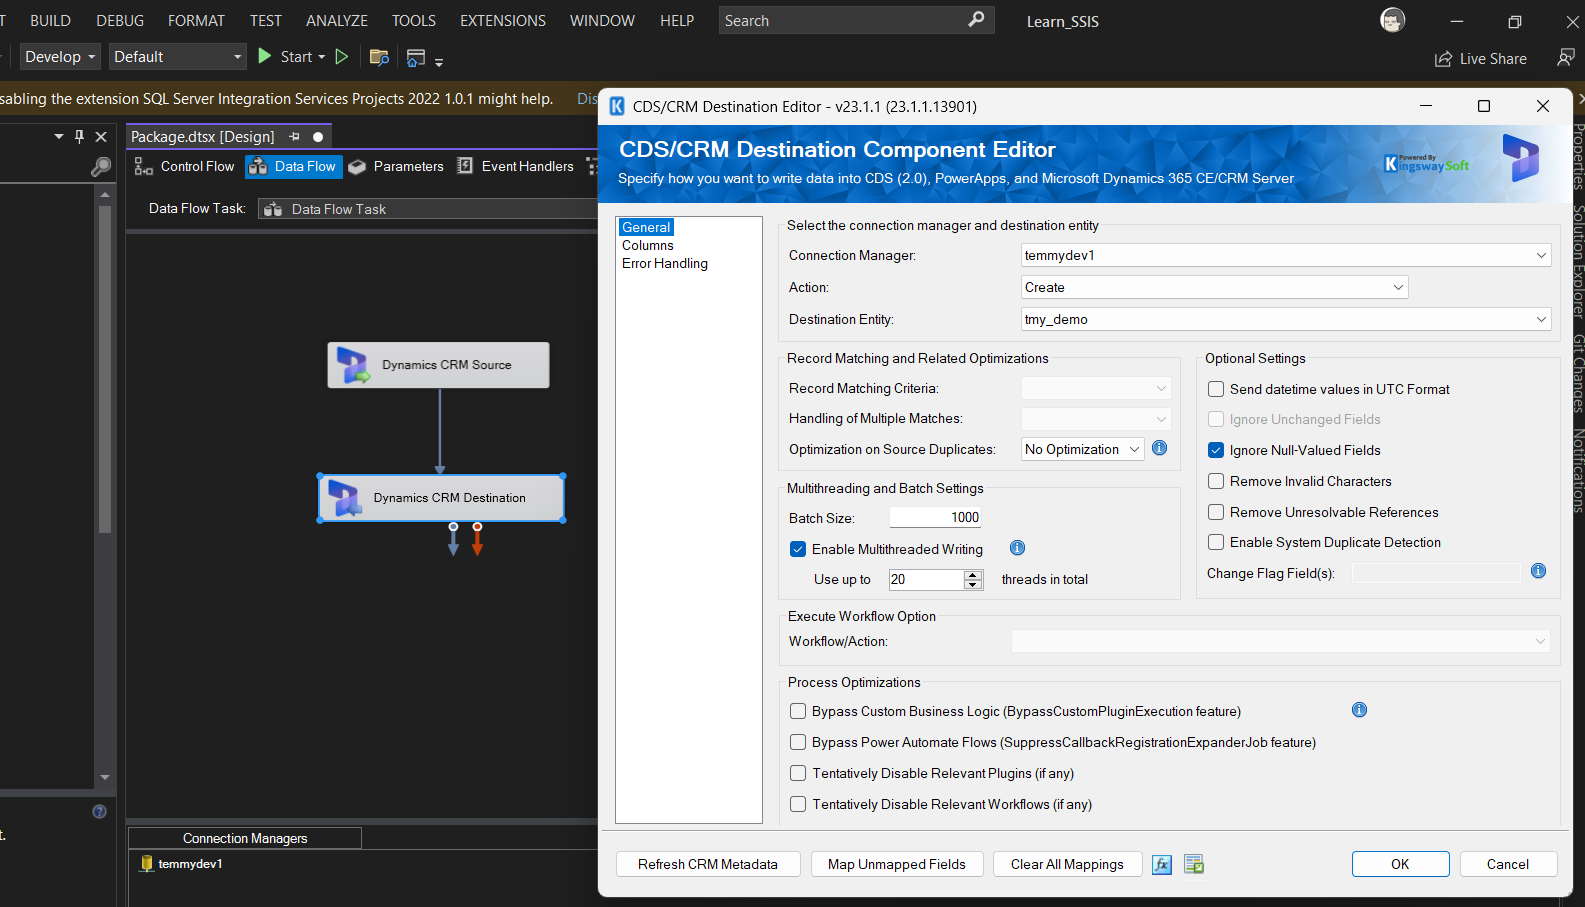Image resolution: width=1585 pixels, height=907 pixels.
Task: Close the left tool panel
Action: [101, 136]
